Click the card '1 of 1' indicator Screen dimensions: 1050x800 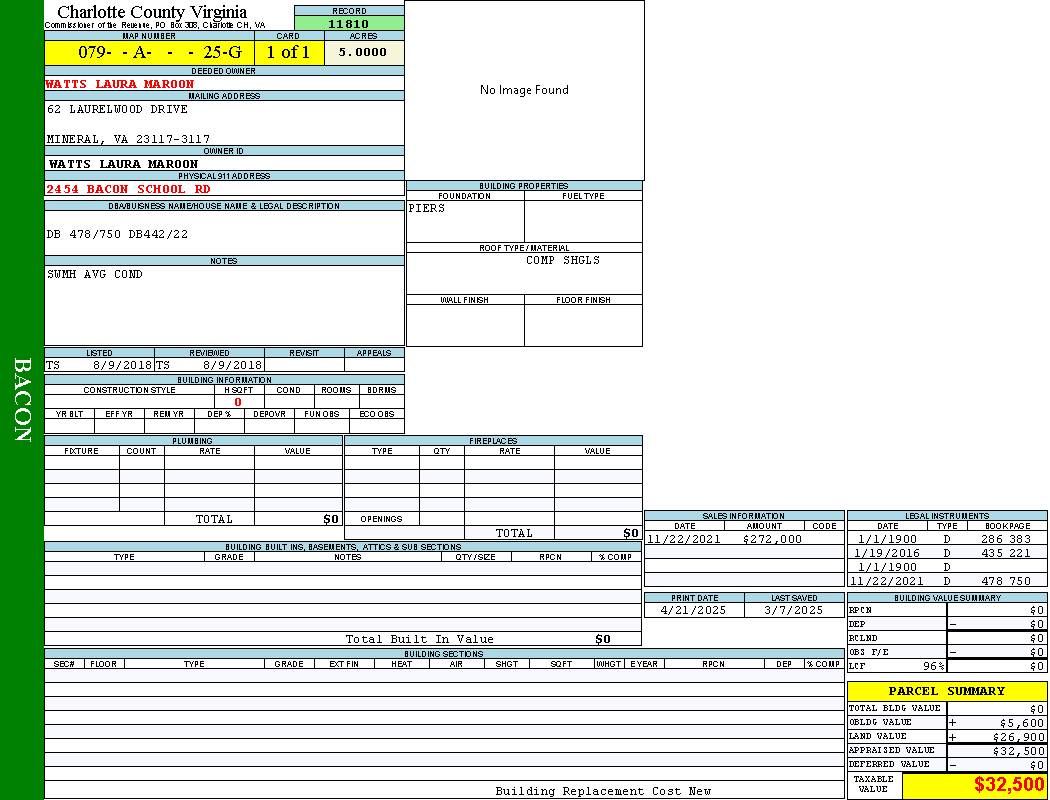click(288, 53)
